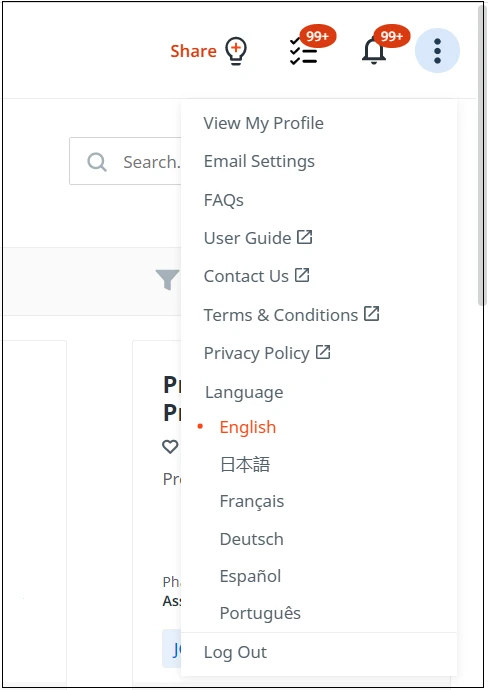
Task: Click external link icon beside User Guide
Action: pyautogui.click(x=305, y=237)
